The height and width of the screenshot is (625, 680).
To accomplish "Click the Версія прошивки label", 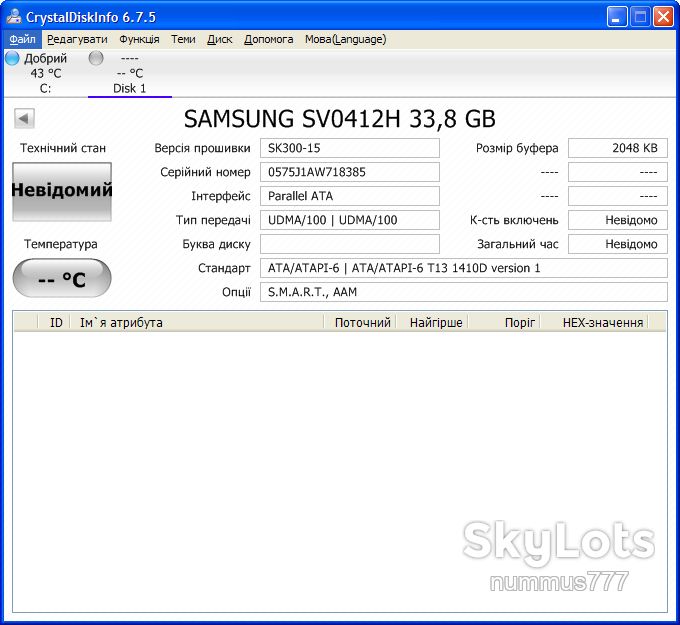I will click(203, 148).
